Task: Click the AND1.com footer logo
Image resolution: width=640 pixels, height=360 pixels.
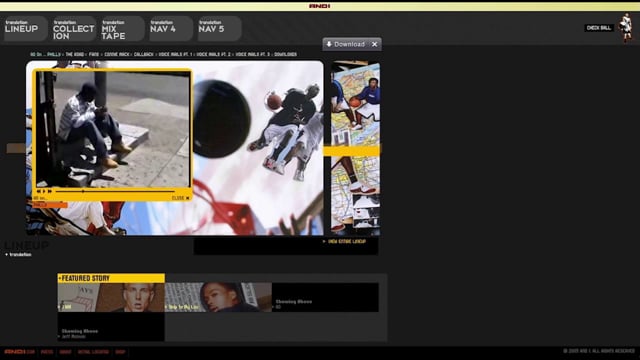Action: (19, 352)
